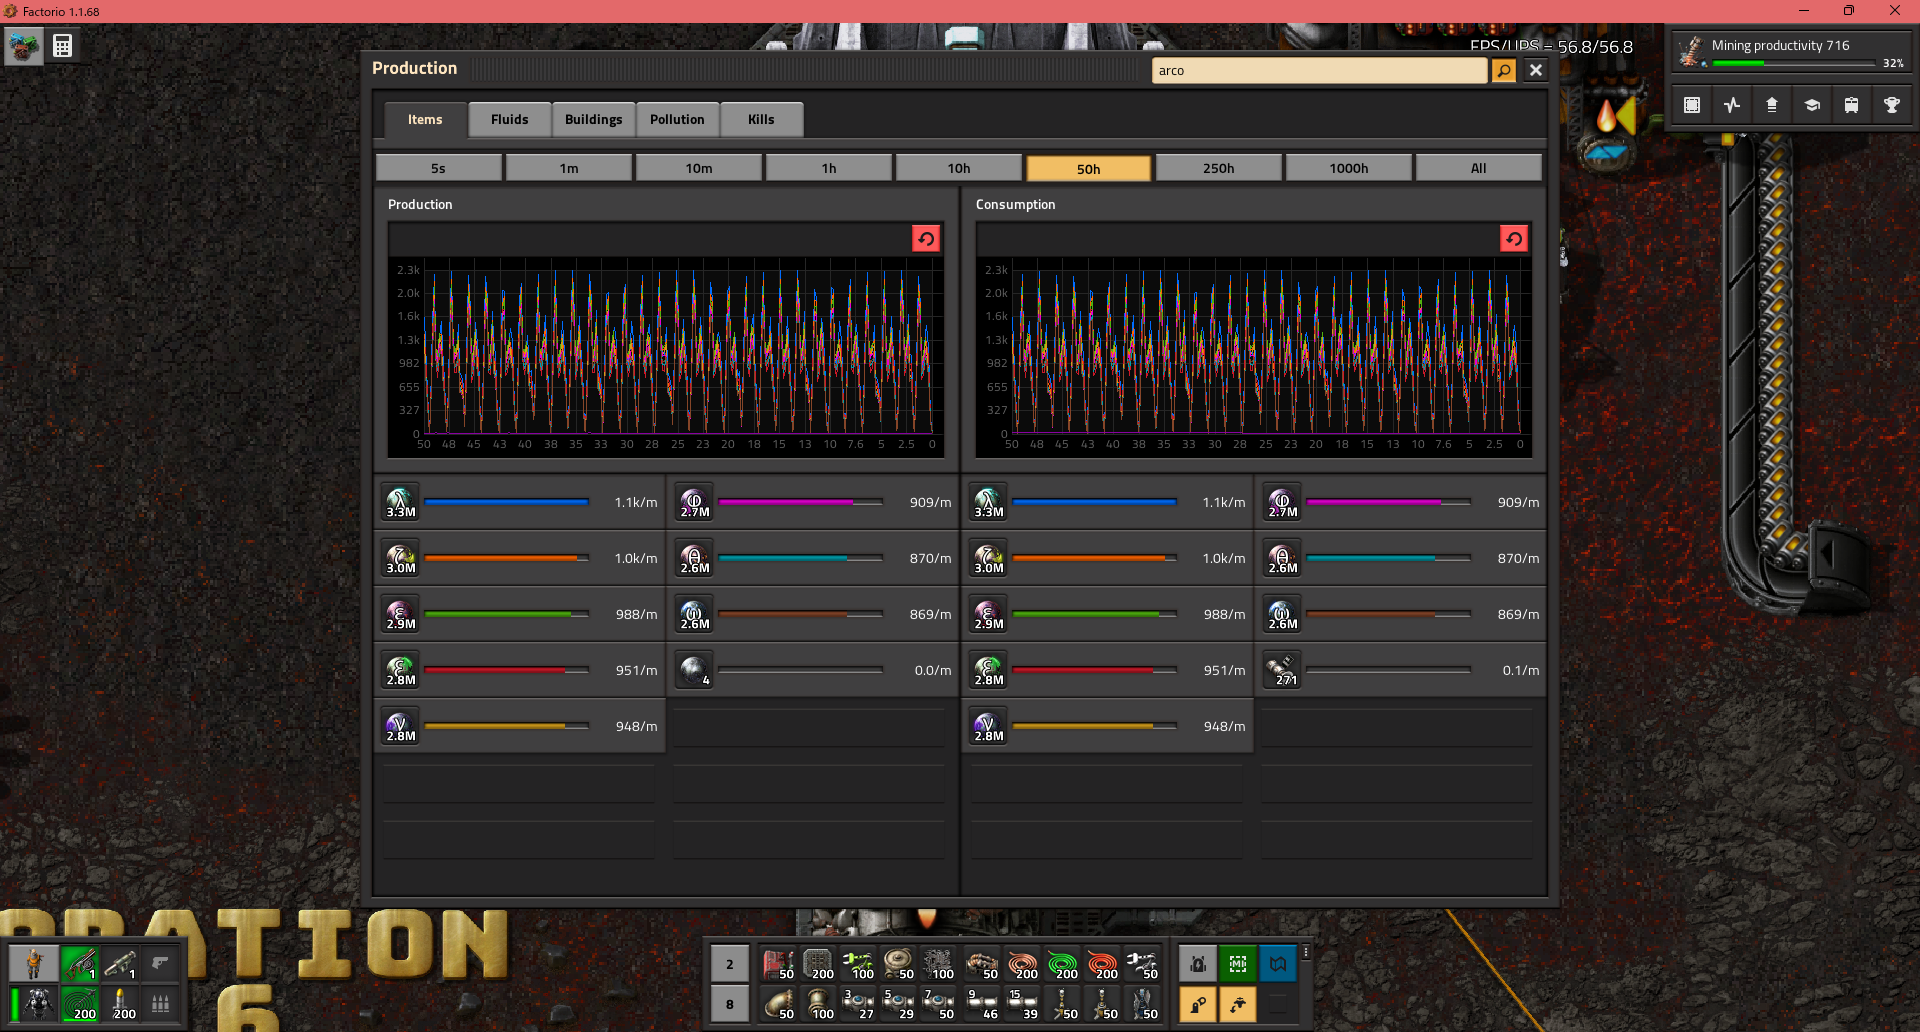
Task: Select the All time range
Action: click(x=1478, y=168)
